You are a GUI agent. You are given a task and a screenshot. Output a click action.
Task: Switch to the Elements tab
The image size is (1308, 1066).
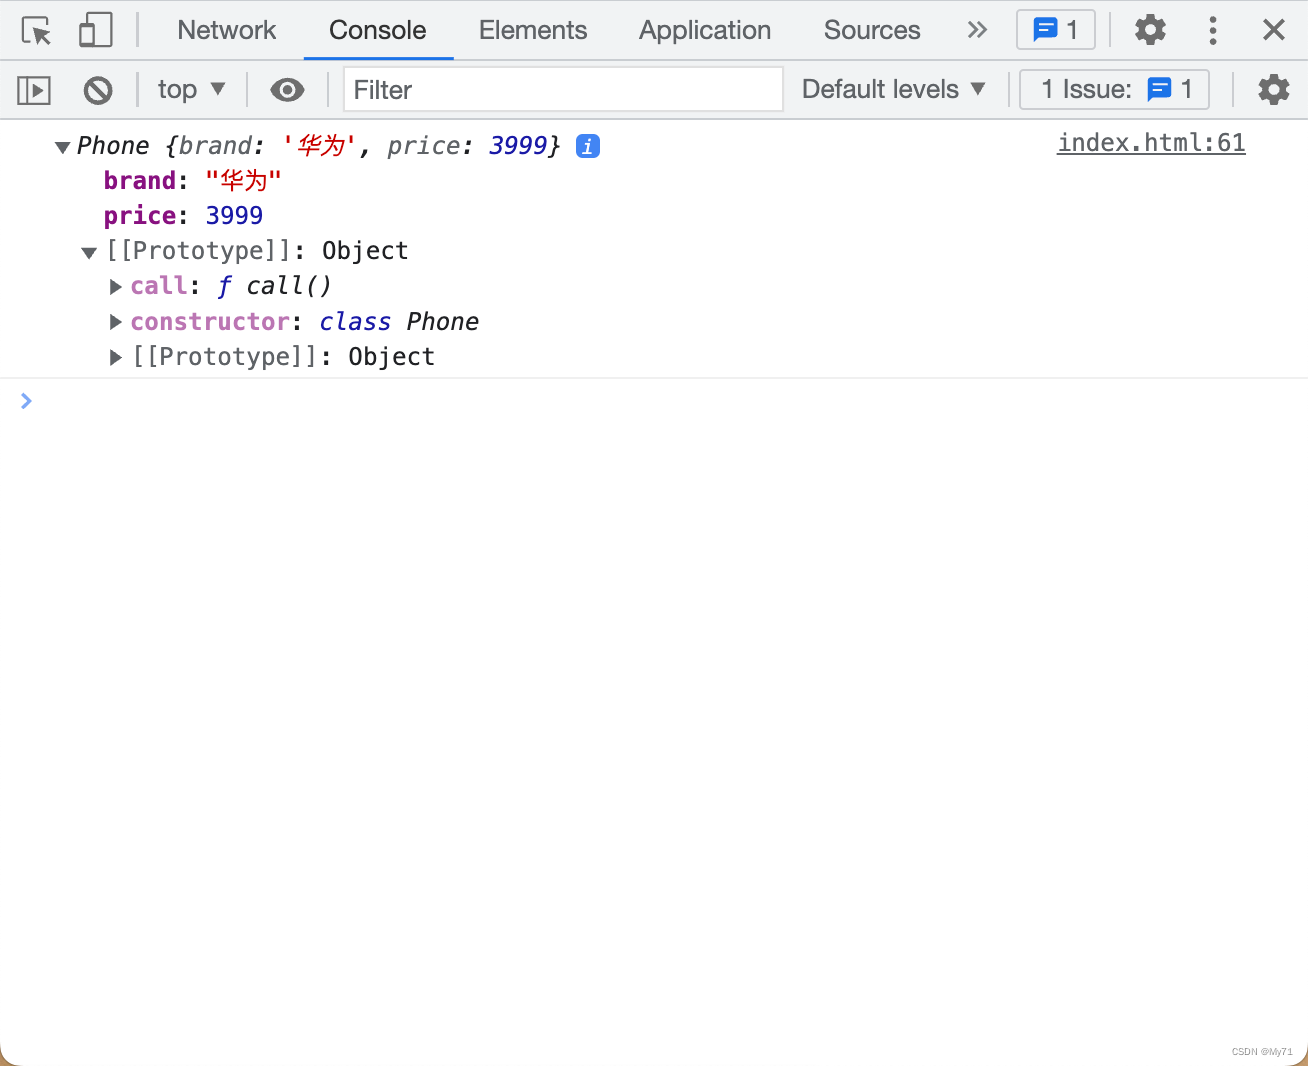(532, 30)
